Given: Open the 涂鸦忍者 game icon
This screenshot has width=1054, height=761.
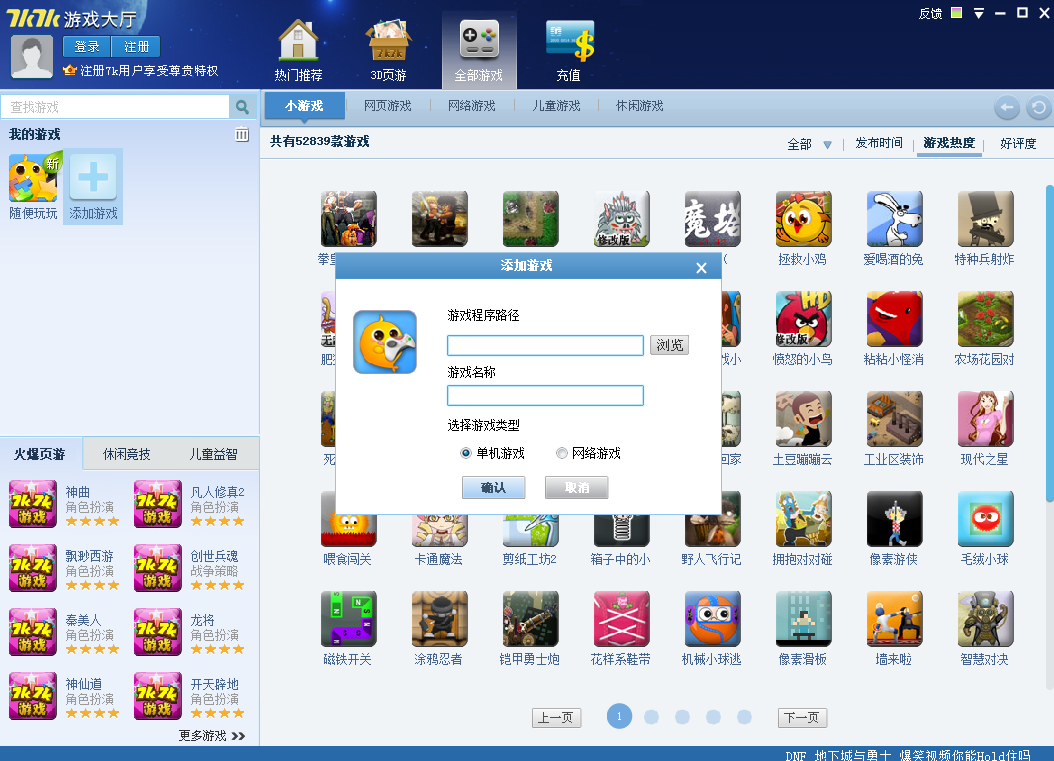Looking at the screenshot, I should pos(440,618).
